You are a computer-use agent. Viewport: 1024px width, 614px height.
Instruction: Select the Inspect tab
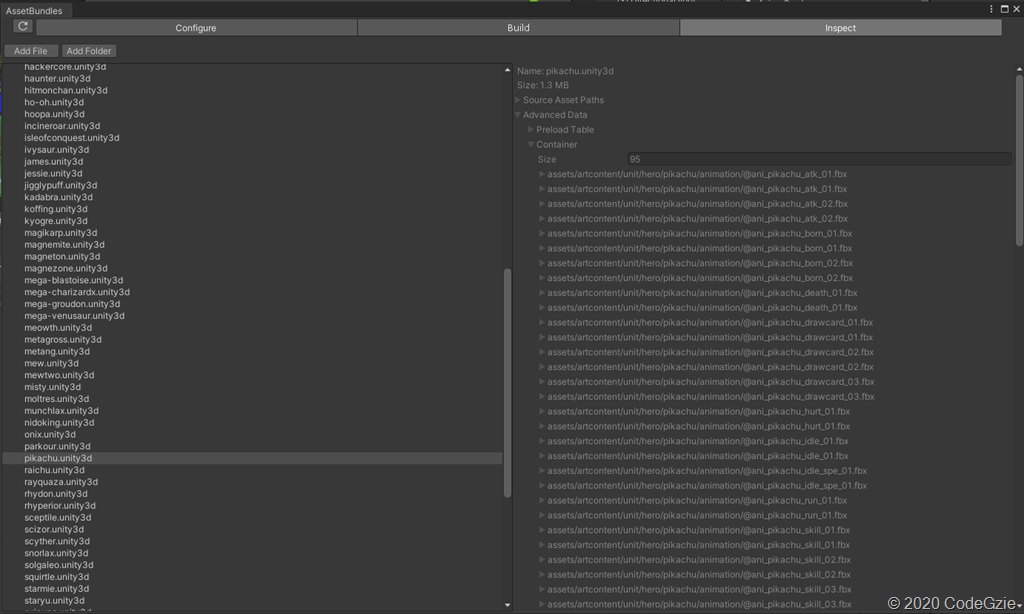coord(840,27)
